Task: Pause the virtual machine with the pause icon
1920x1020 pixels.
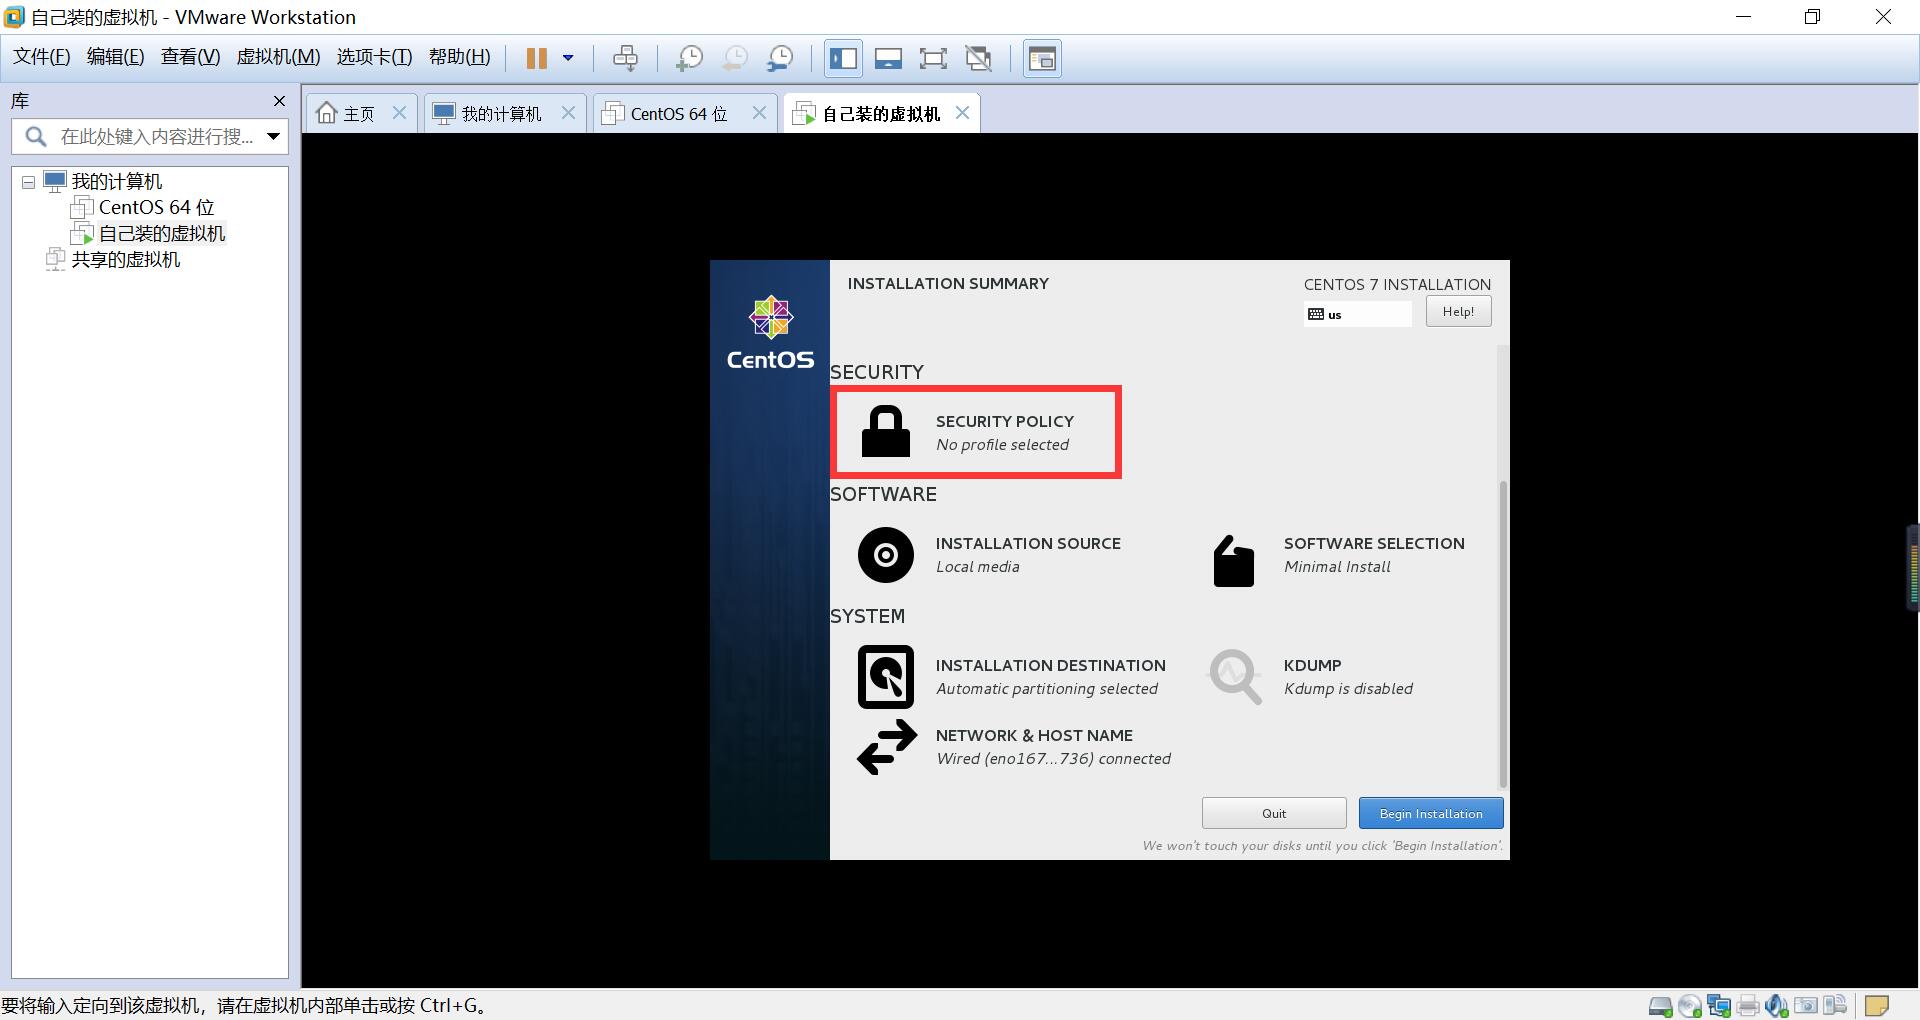Action: coord(537,58)
